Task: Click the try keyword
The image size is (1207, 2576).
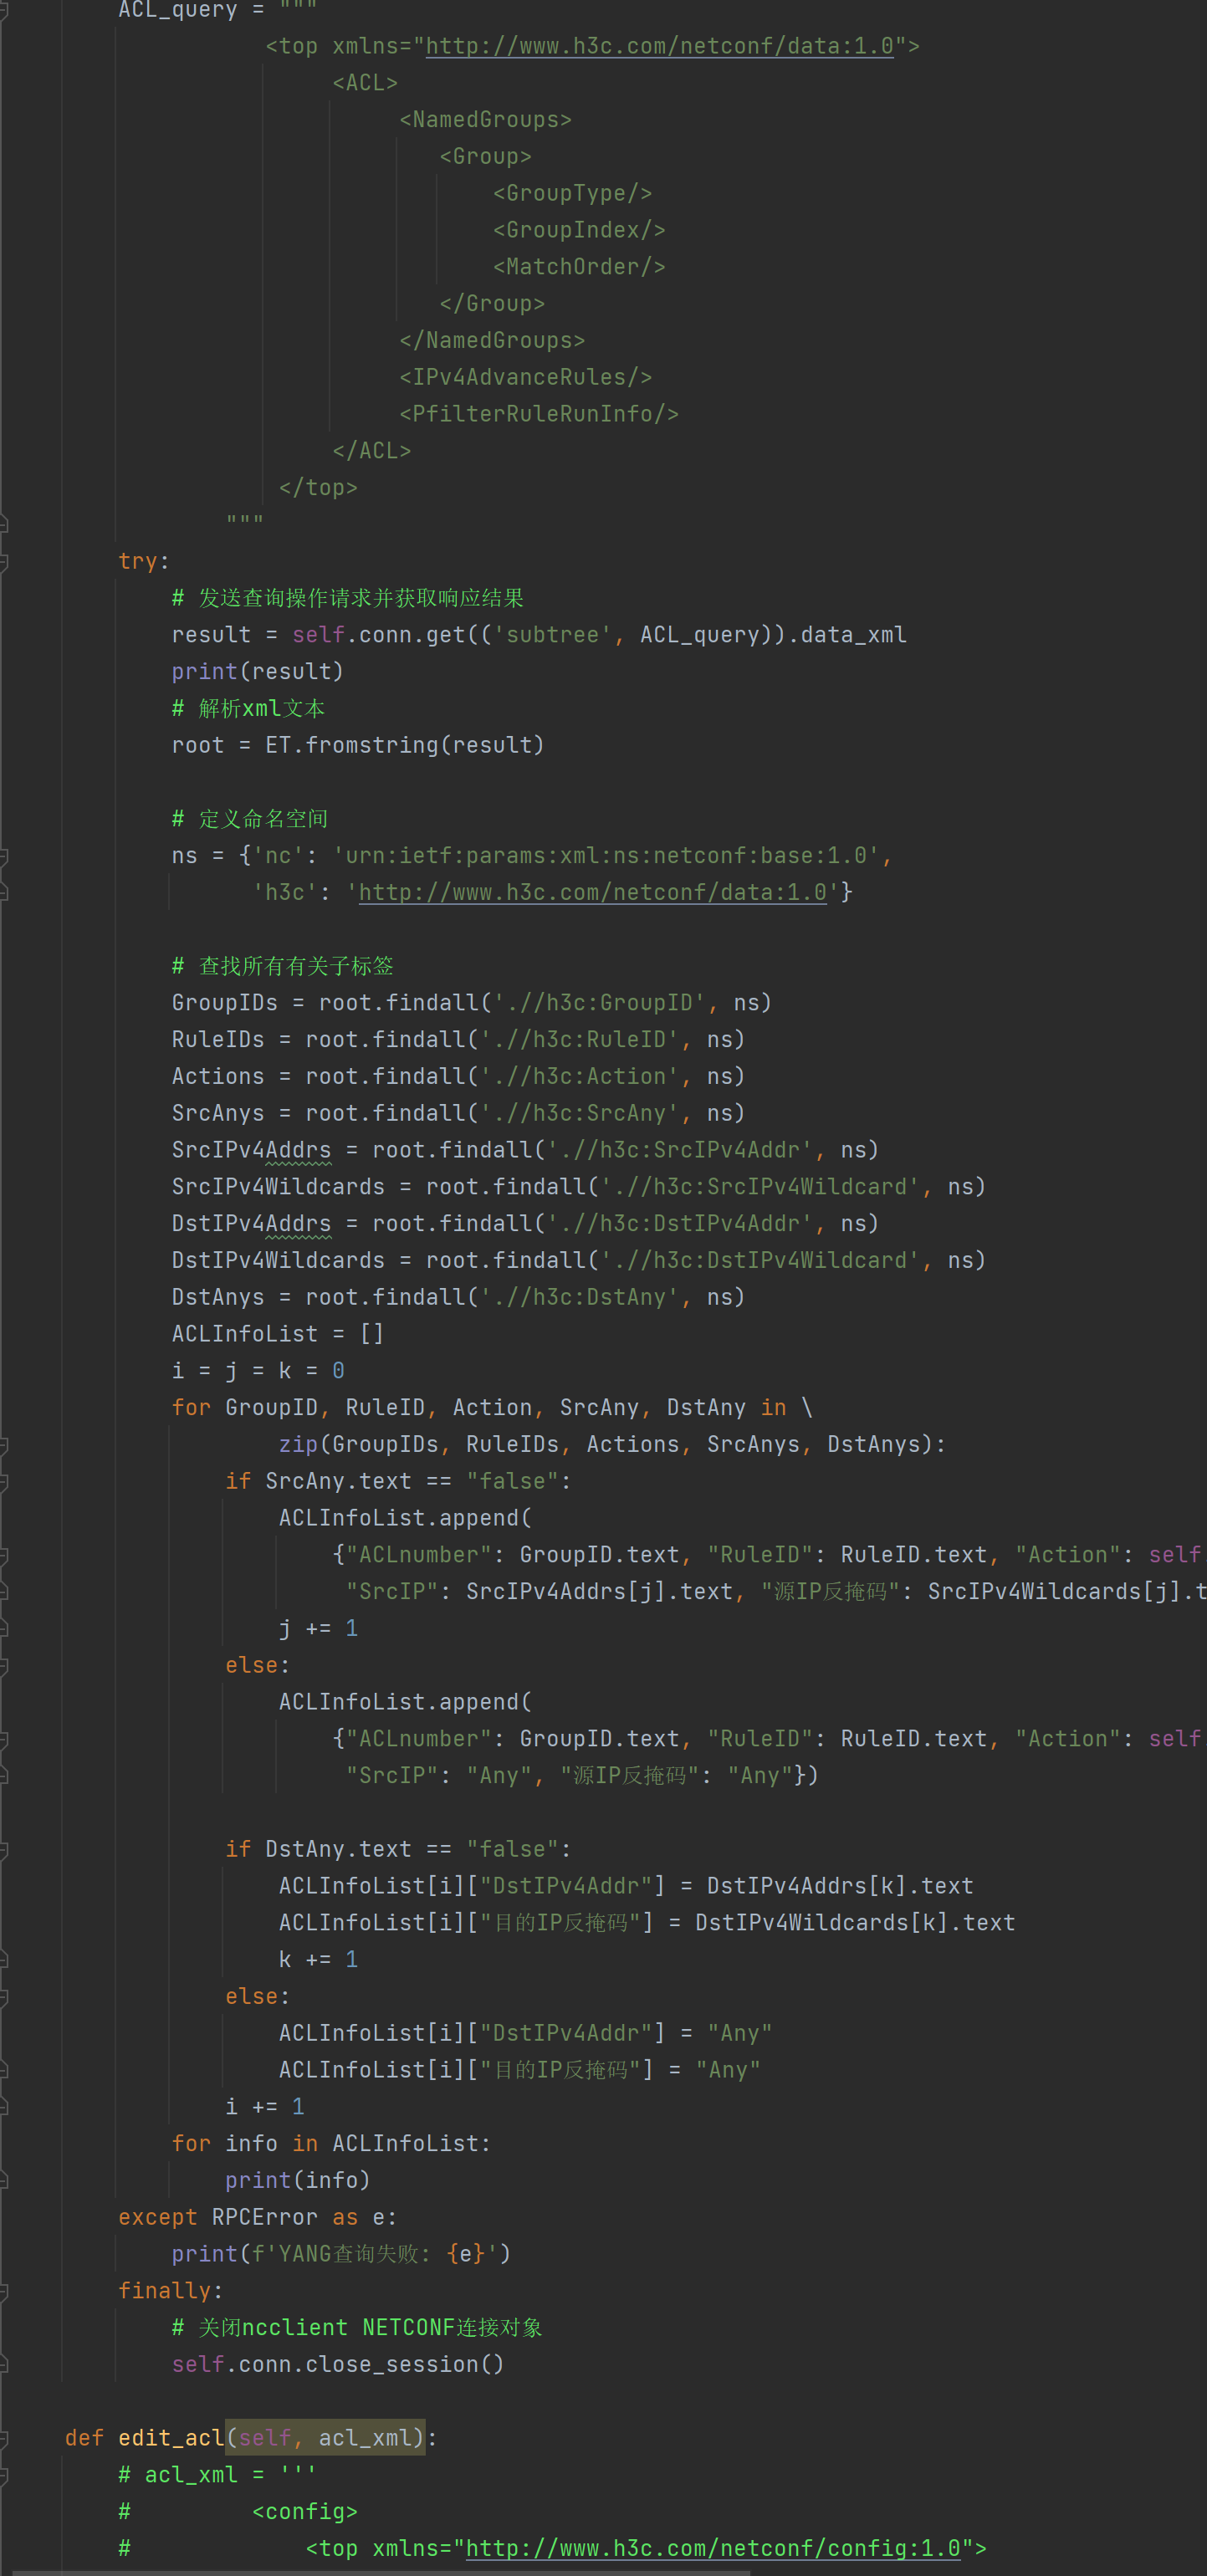Action: [x=138, y=561]
